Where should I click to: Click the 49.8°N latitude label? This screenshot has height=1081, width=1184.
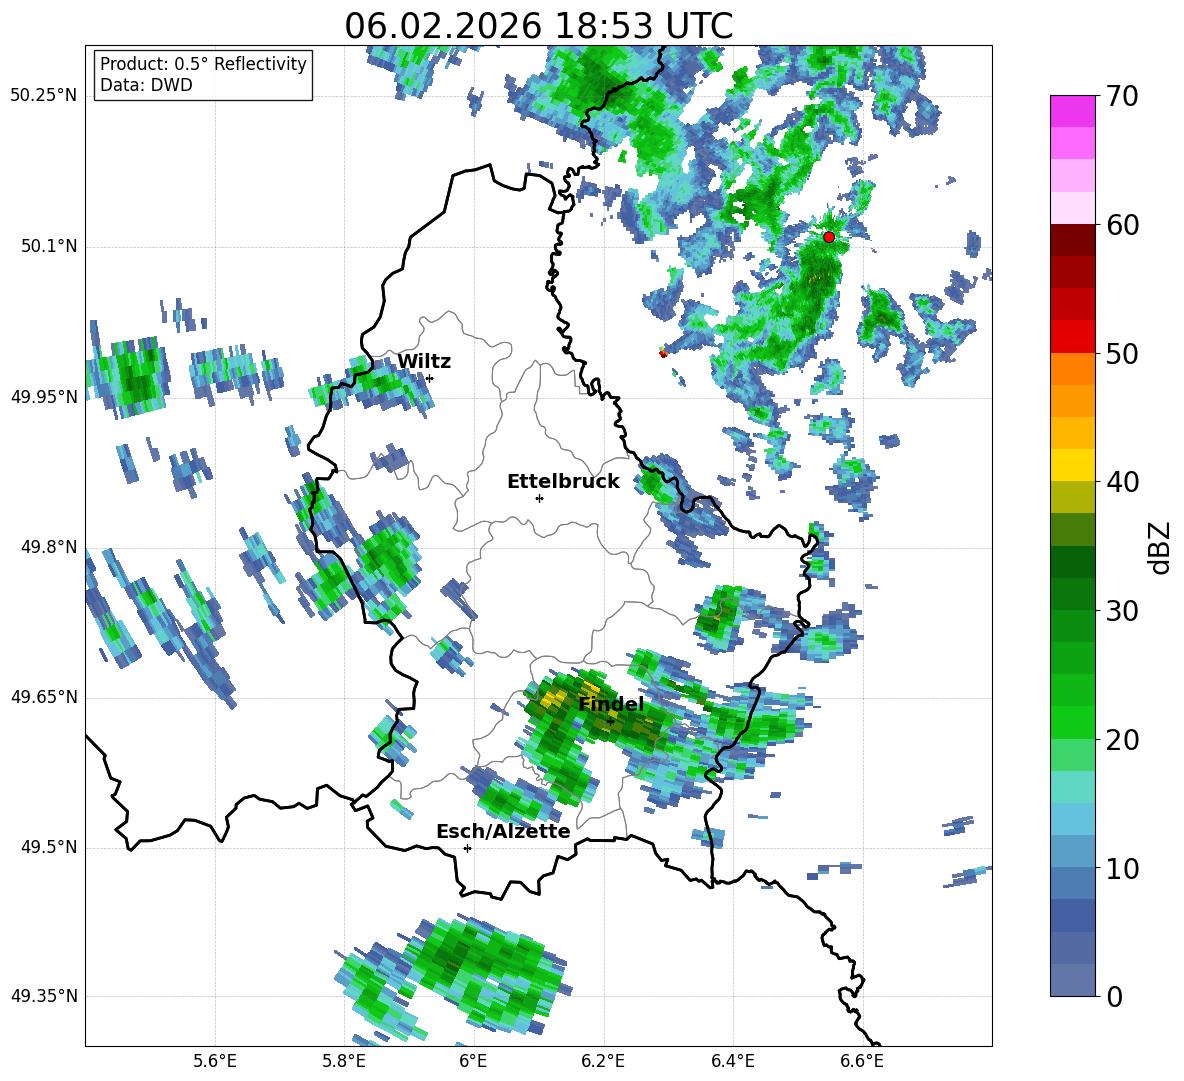pyautogui.click(x=48, y=547)
